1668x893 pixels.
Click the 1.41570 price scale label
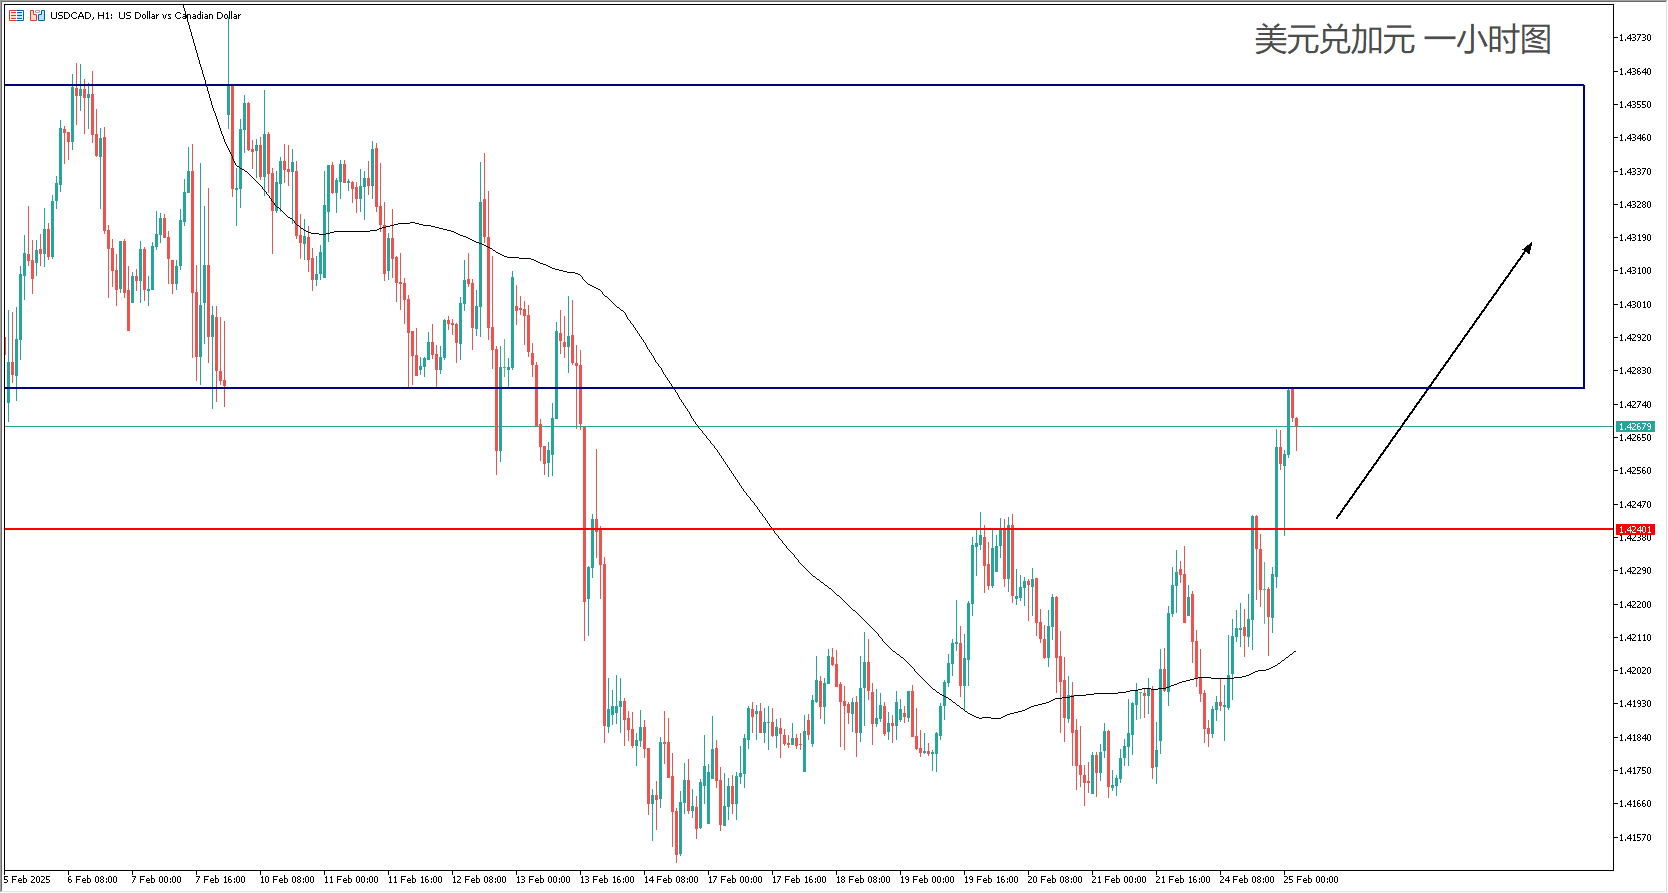click(x=1635, y=837)
